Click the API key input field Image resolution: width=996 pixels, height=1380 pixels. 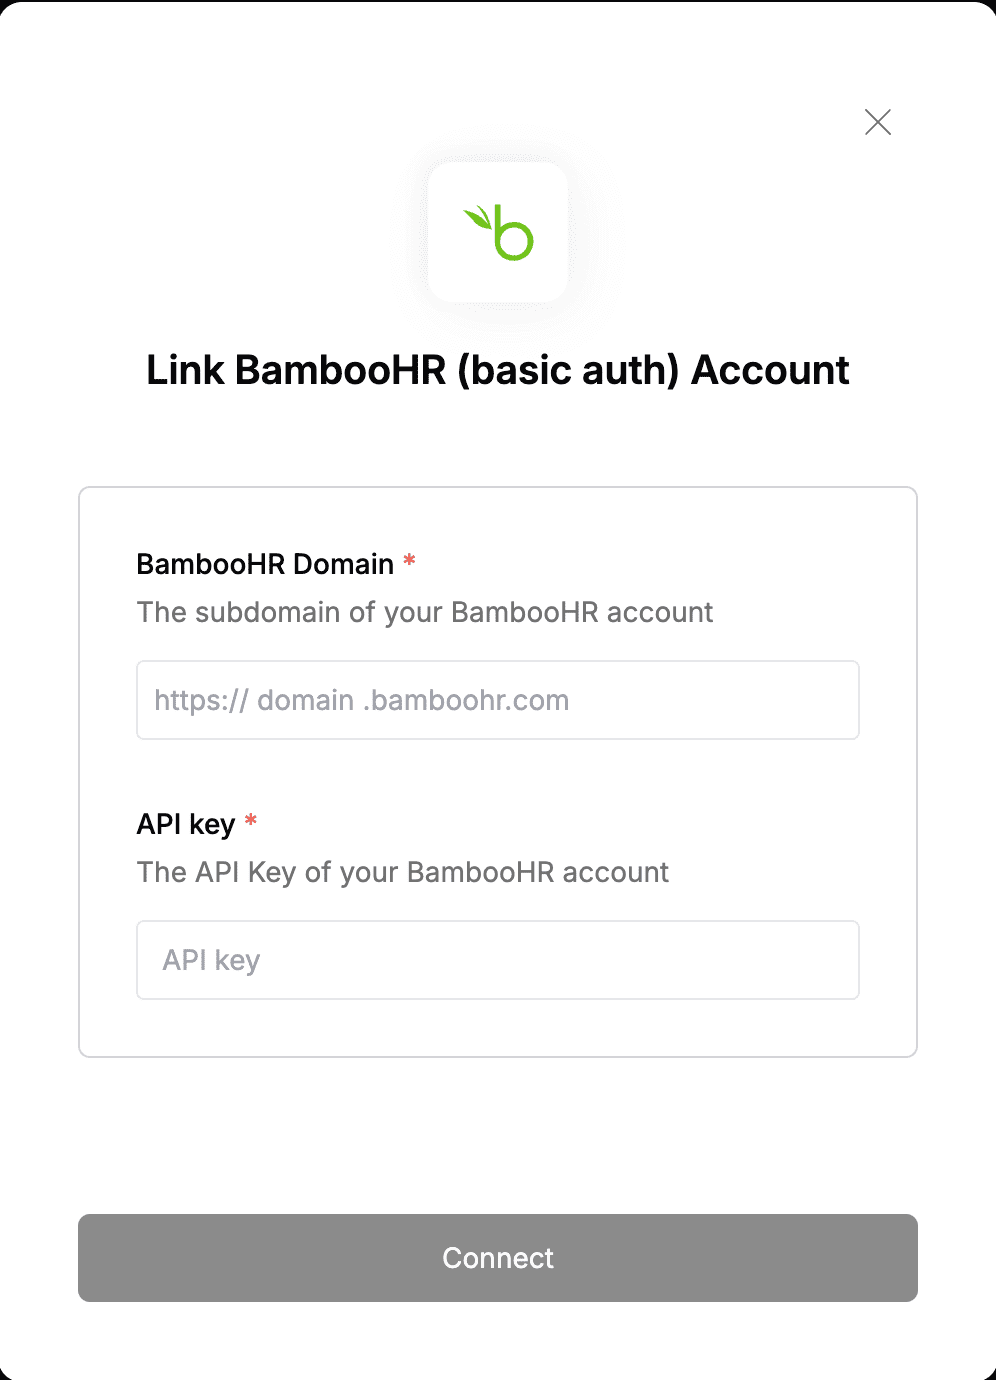(x=498, y=960)
